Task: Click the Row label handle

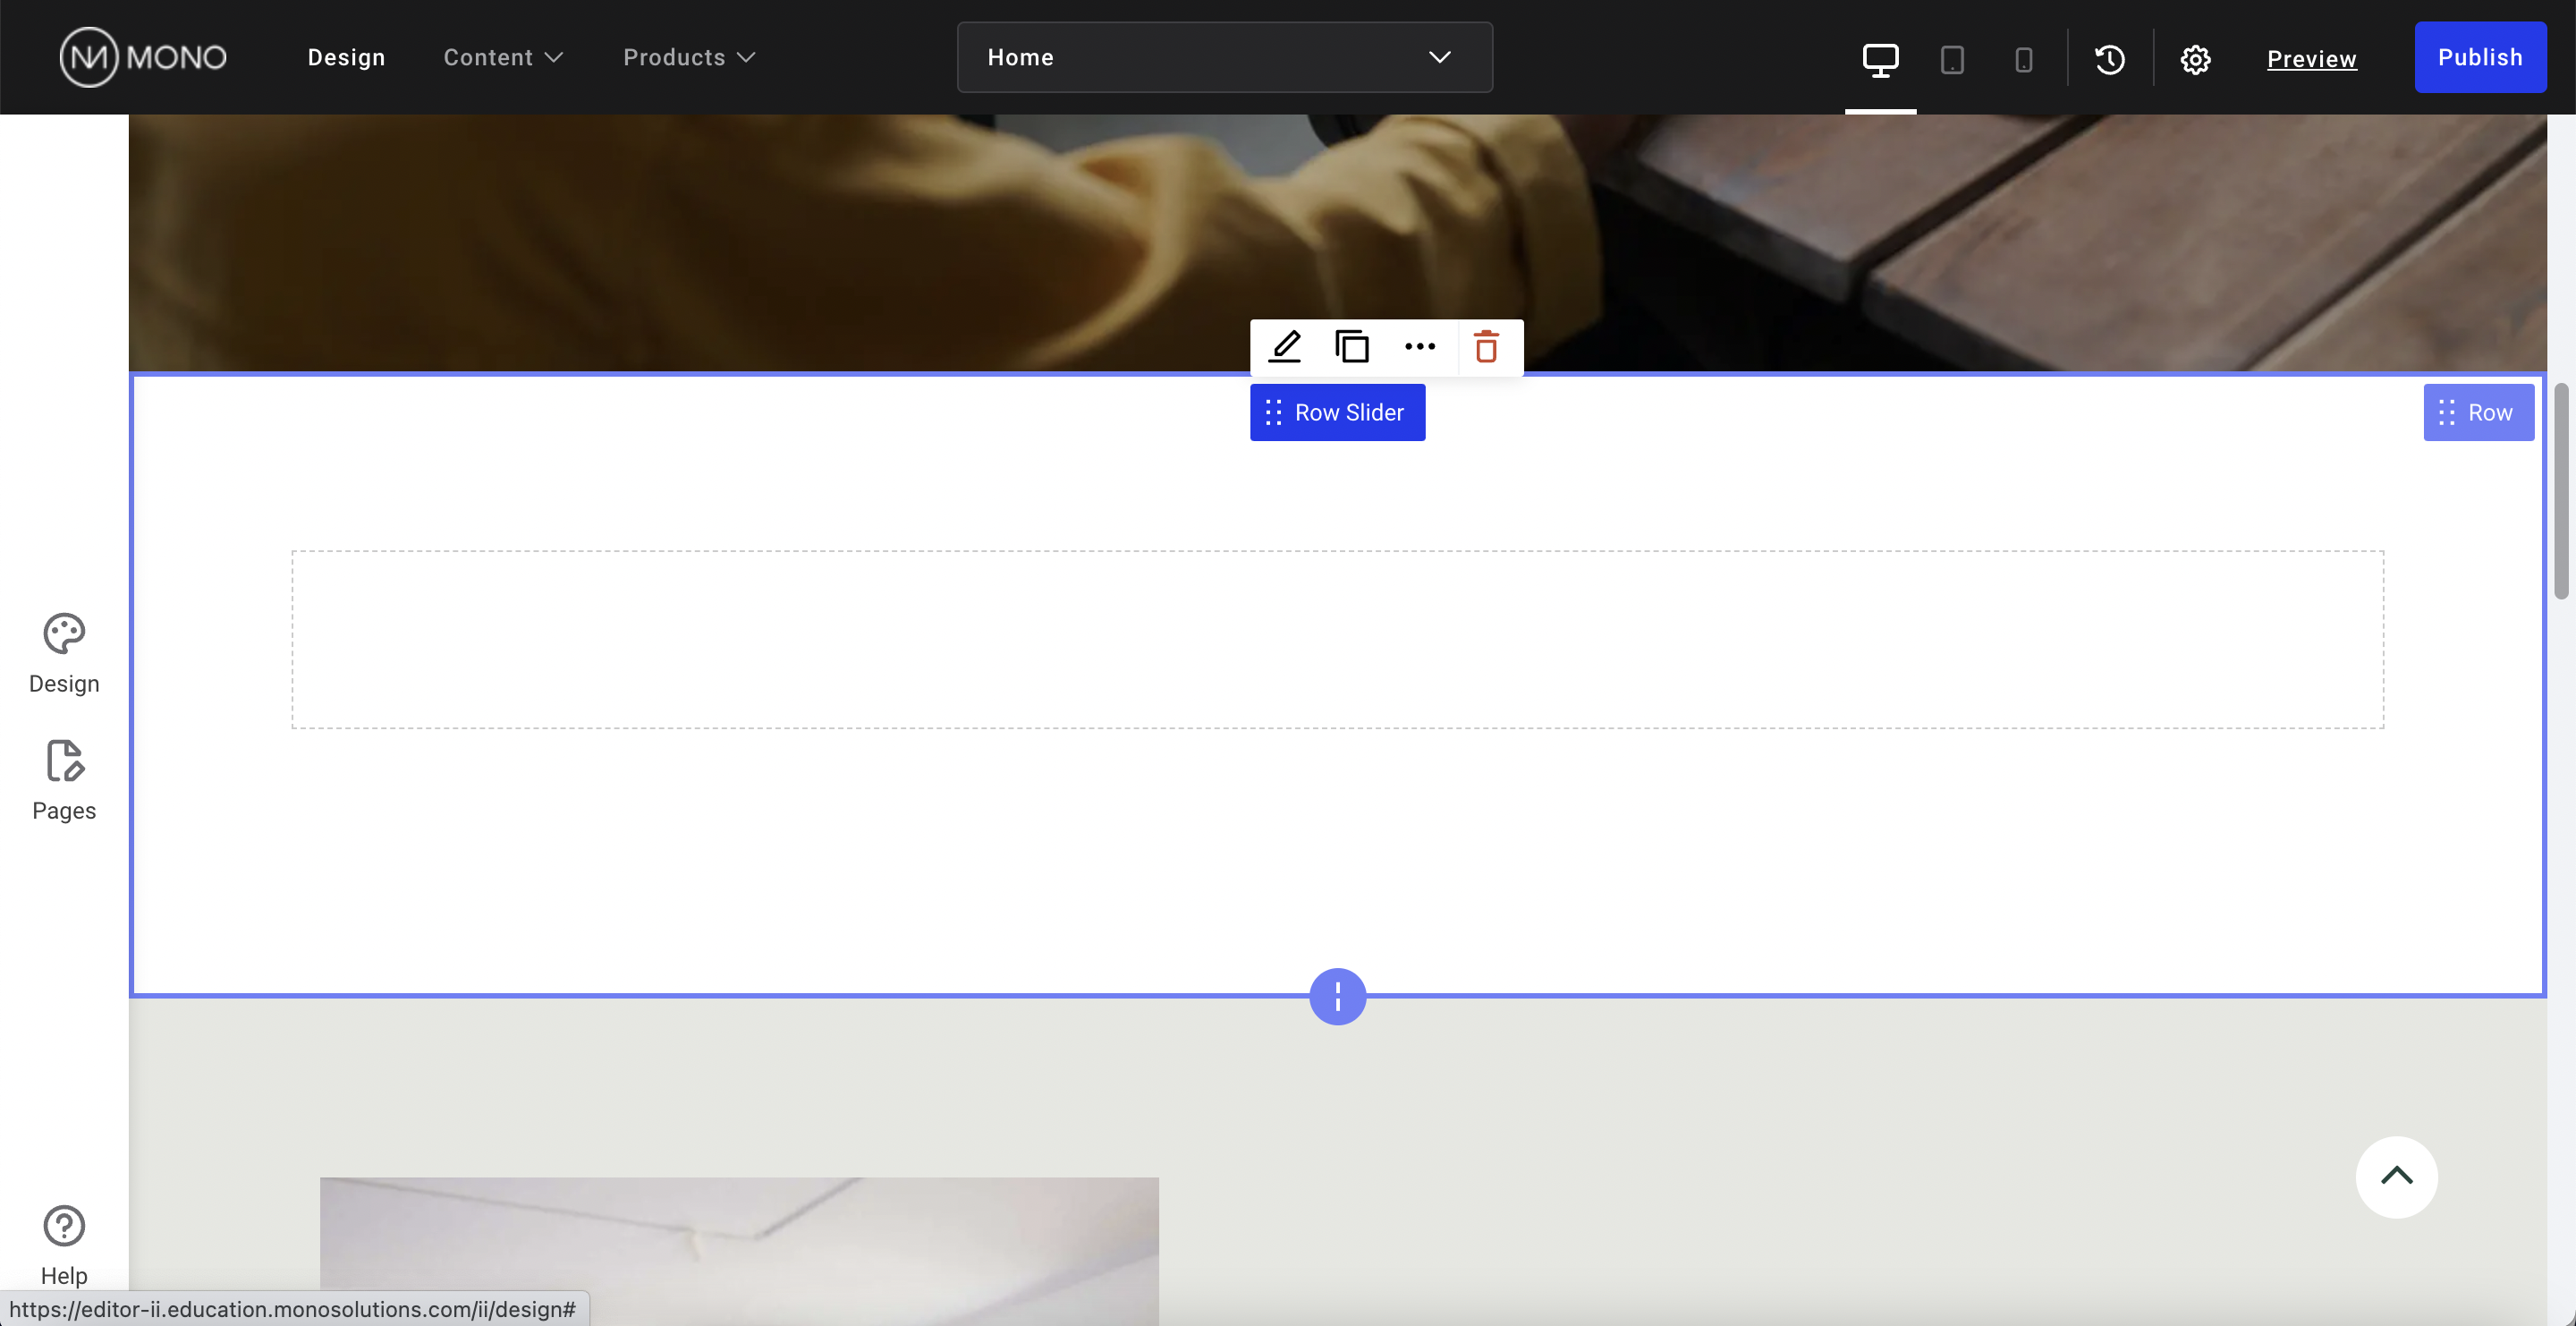Action: click(x=2478, y=412)
